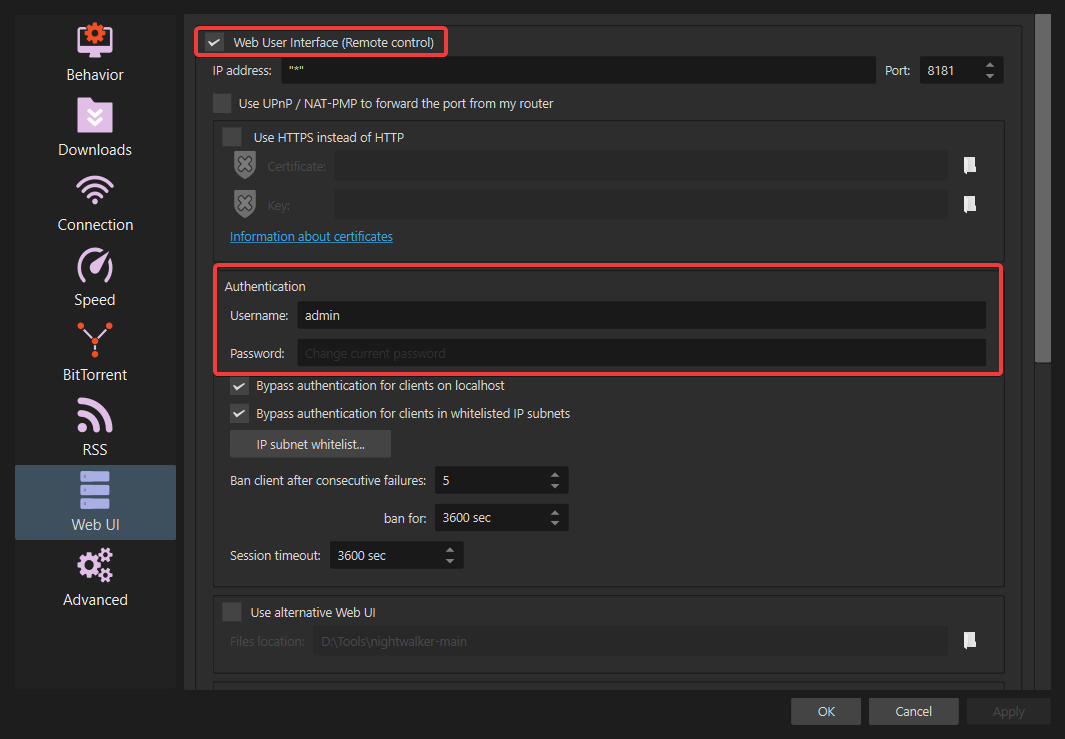Click the Apply button
Screen dimensions: 1065x739
pos(1009,711)
